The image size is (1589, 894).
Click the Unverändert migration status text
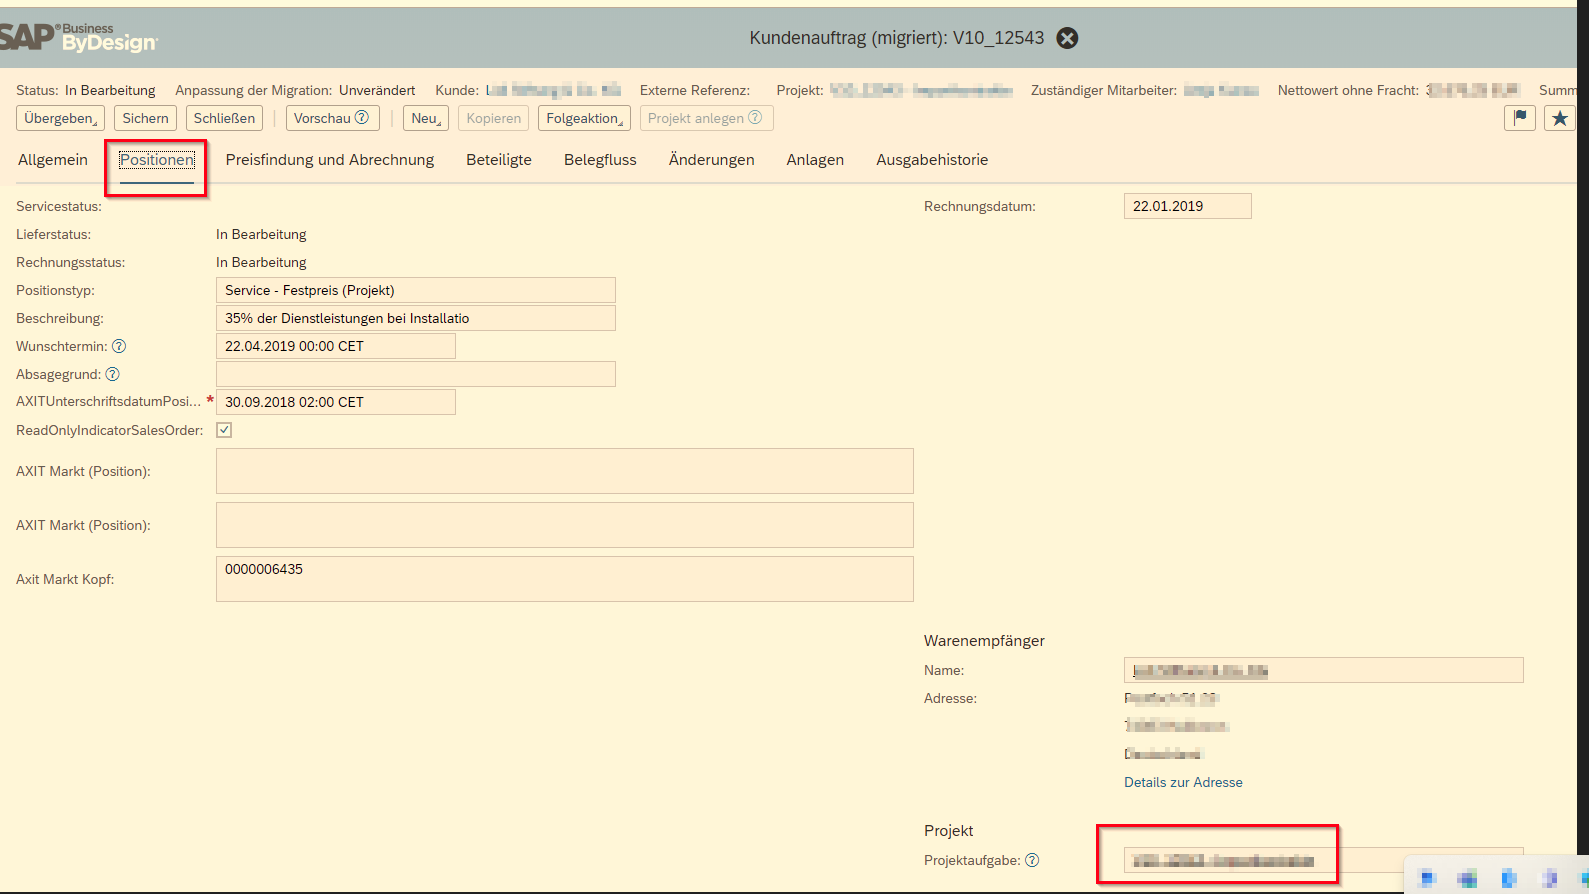377,90
